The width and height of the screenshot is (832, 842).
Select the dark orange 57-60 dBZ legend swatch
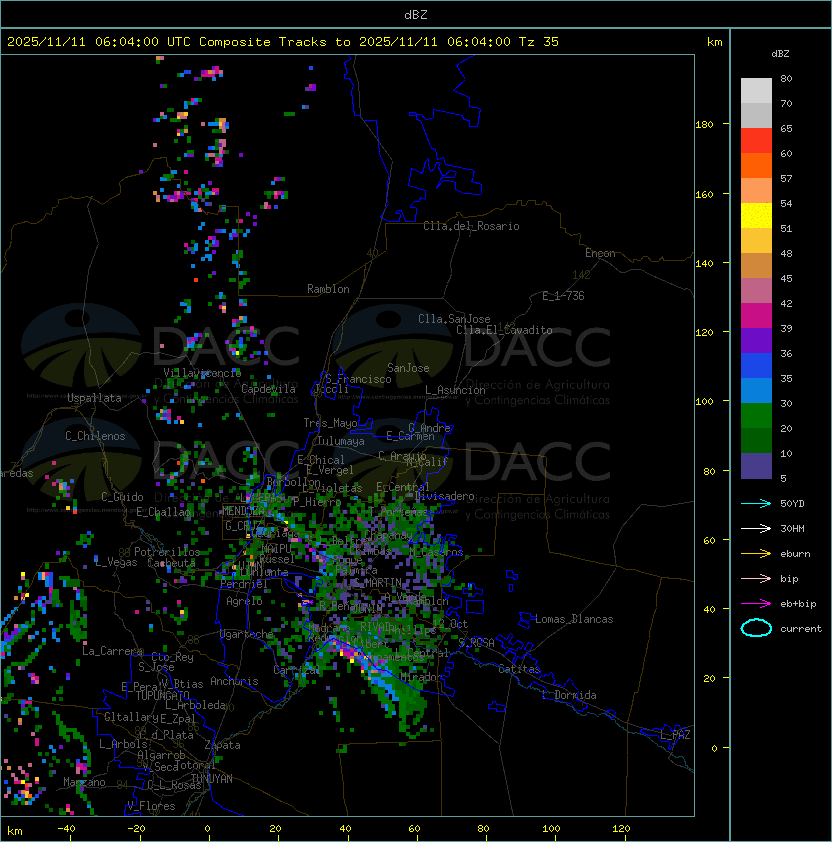(x=756, y=165)
